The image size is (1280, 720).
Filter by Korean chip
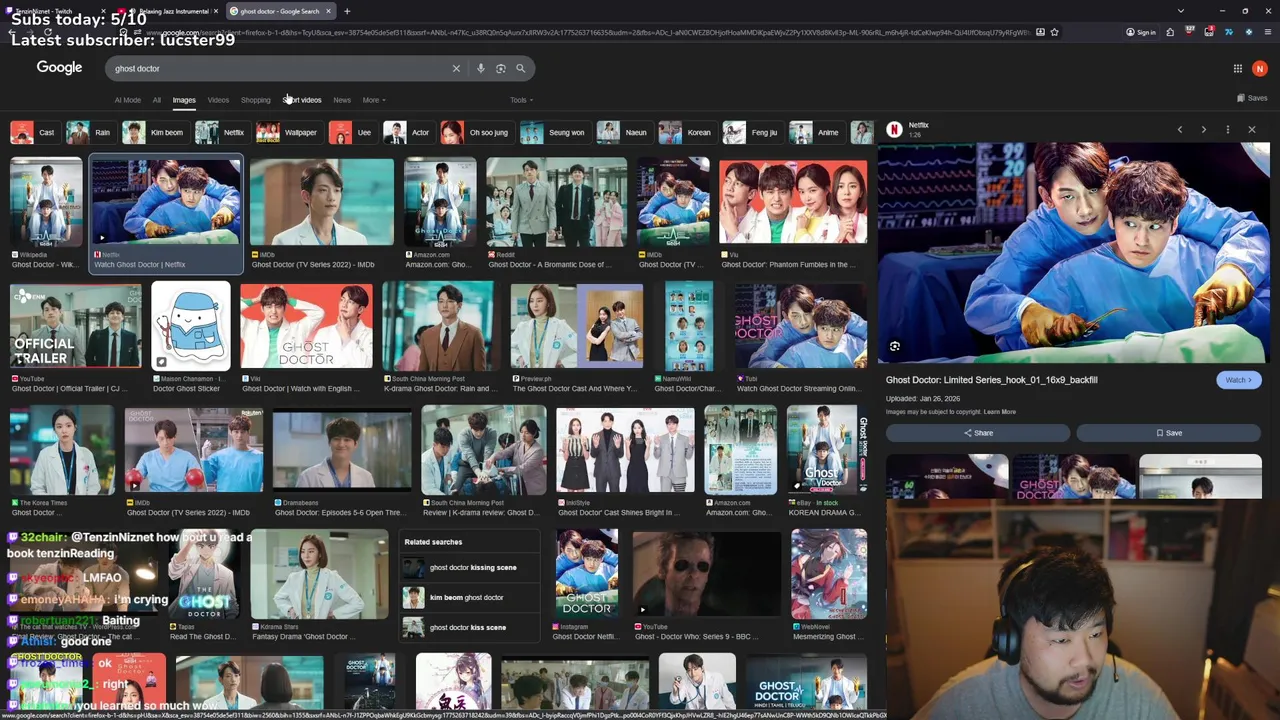pyautogui.click(x=687, y=132)
